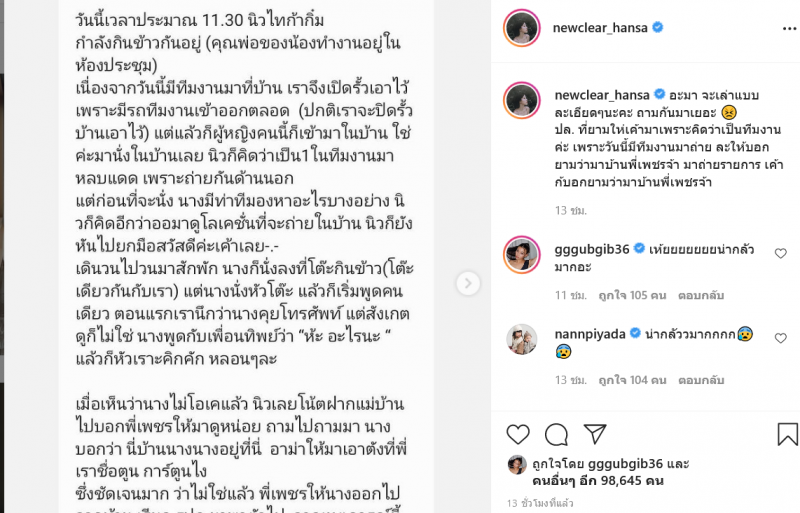
Task: Open the newclear_hansa username in the caption
Action: [602, 95]
